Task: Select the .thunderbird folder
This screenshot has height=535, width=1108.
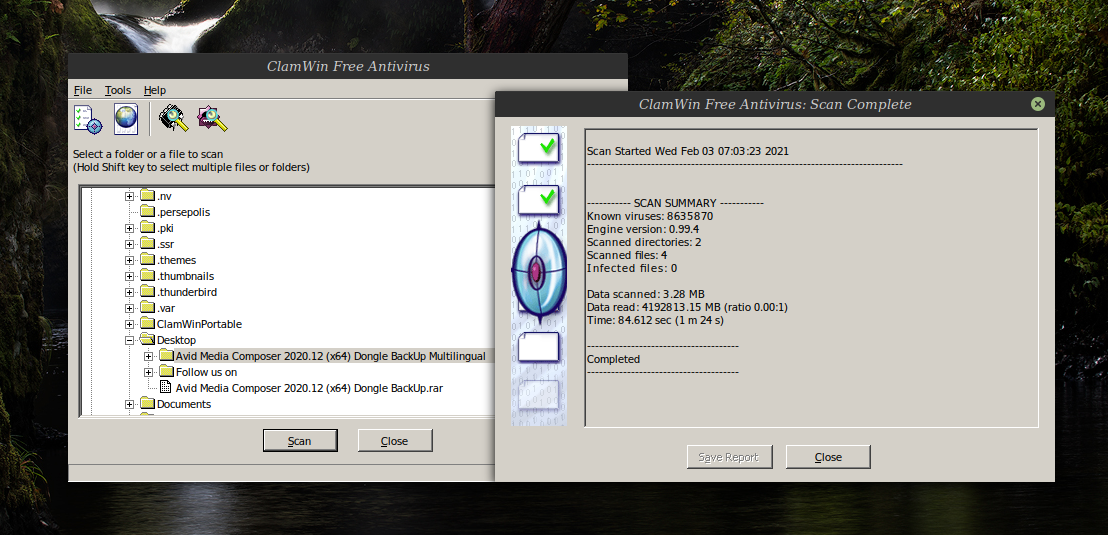Action: tap(187, 293)
